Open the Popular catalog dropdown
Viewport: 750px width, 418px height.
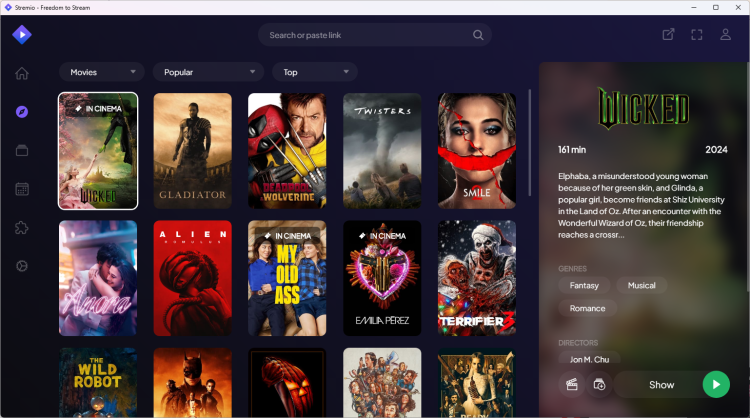tap(208, 72)
